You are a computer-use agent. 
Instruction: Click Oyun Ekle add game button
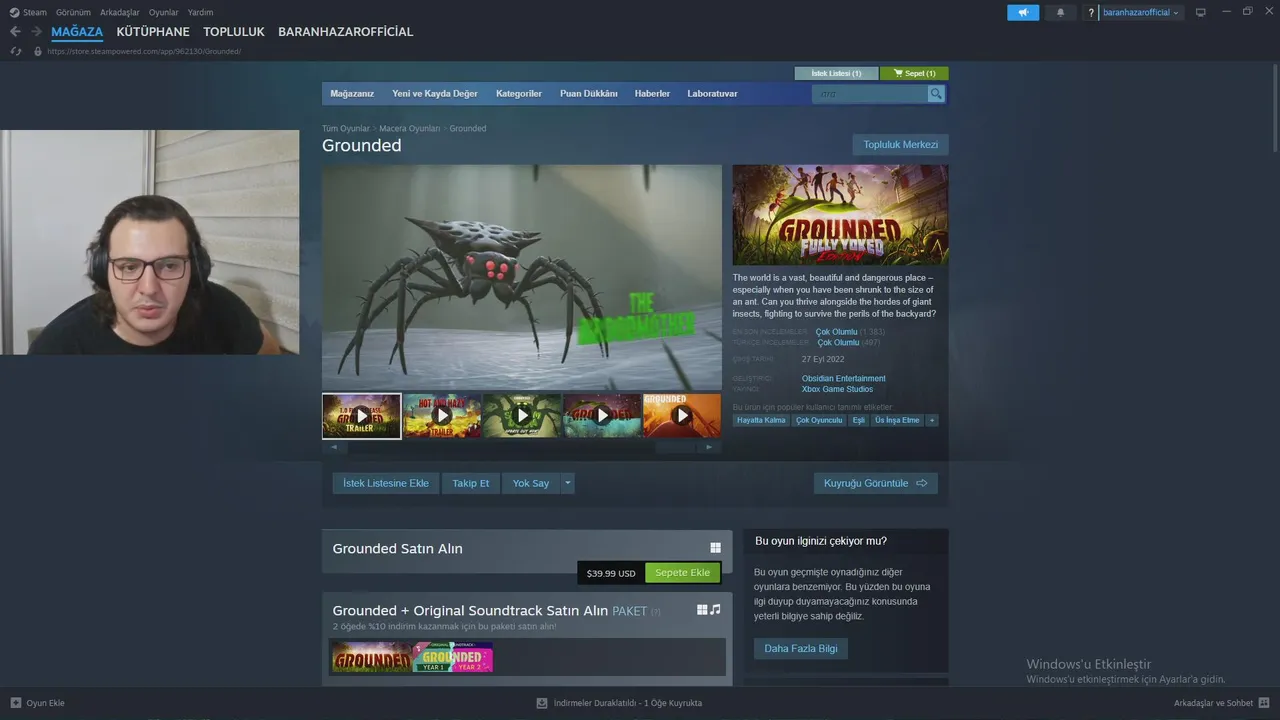37,703
